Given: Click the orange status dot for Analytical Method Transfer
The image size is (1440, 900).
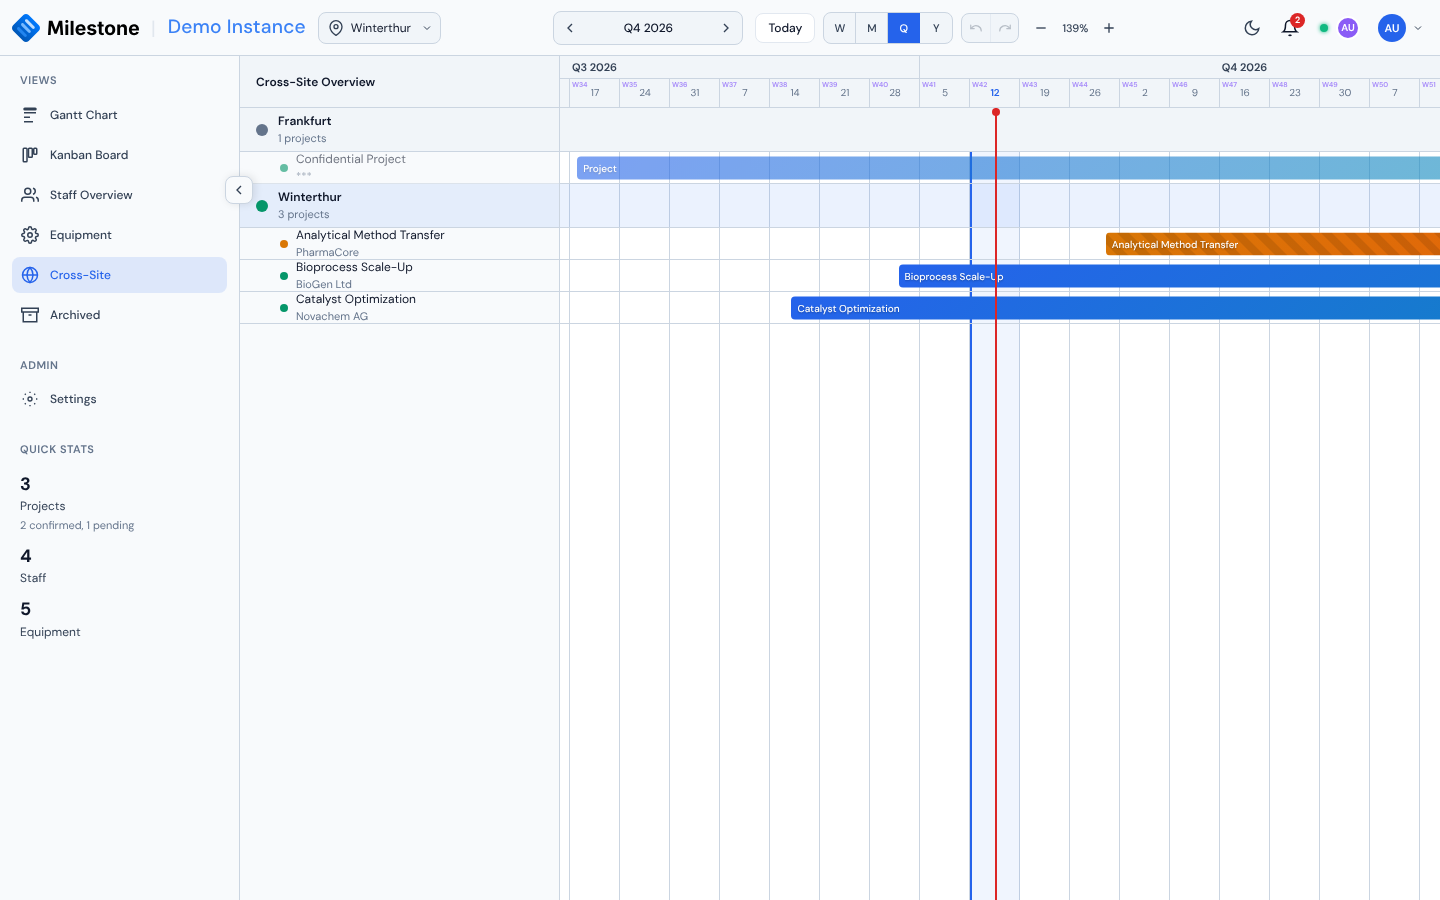Looking at the screenshot, I should pyautogui.click(x=284, y=244).
